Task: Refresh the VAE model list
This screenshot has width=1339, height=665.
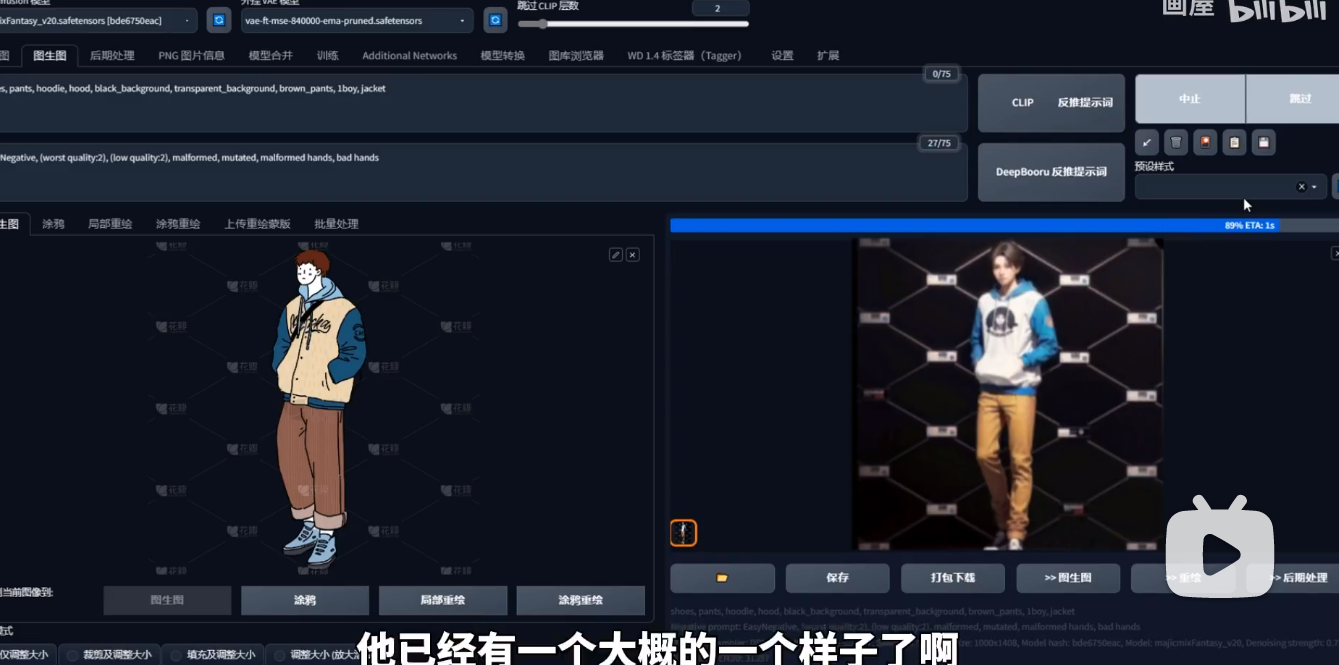Action: [495, 20]
